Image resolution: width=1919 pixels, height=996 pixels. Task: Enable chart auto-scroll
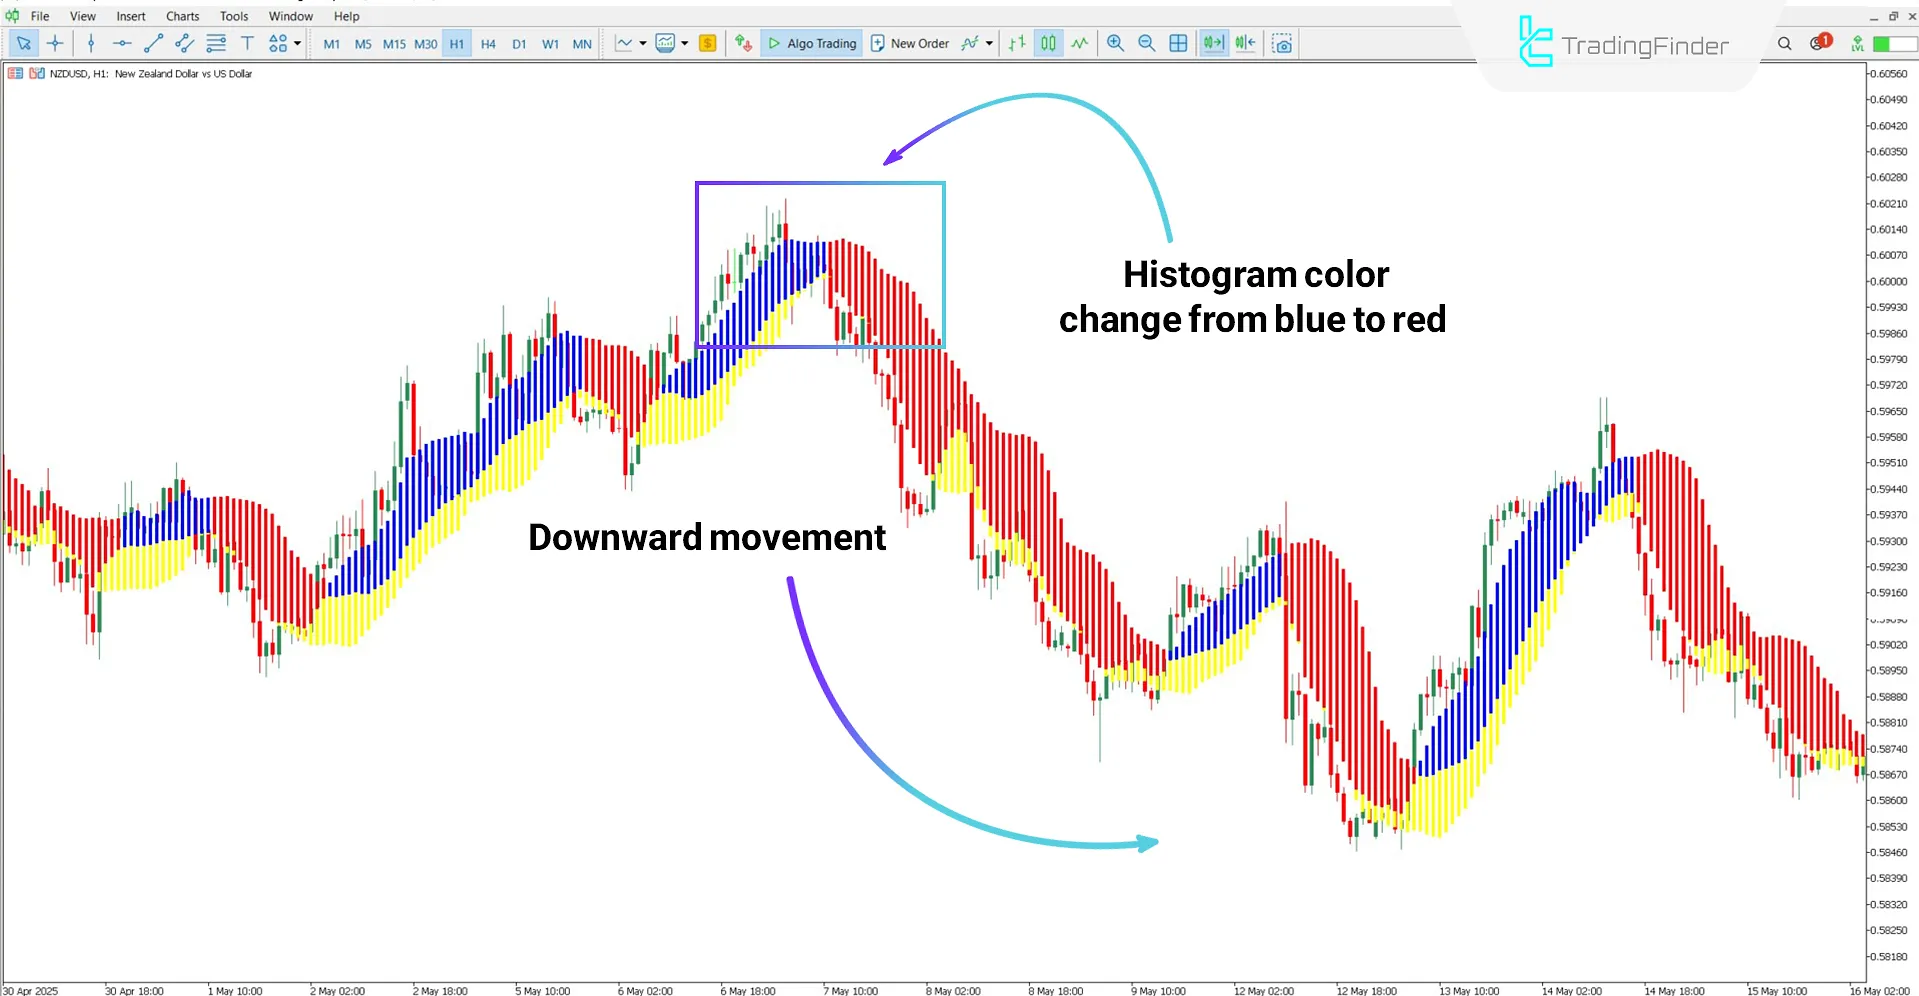[1213, 43]
